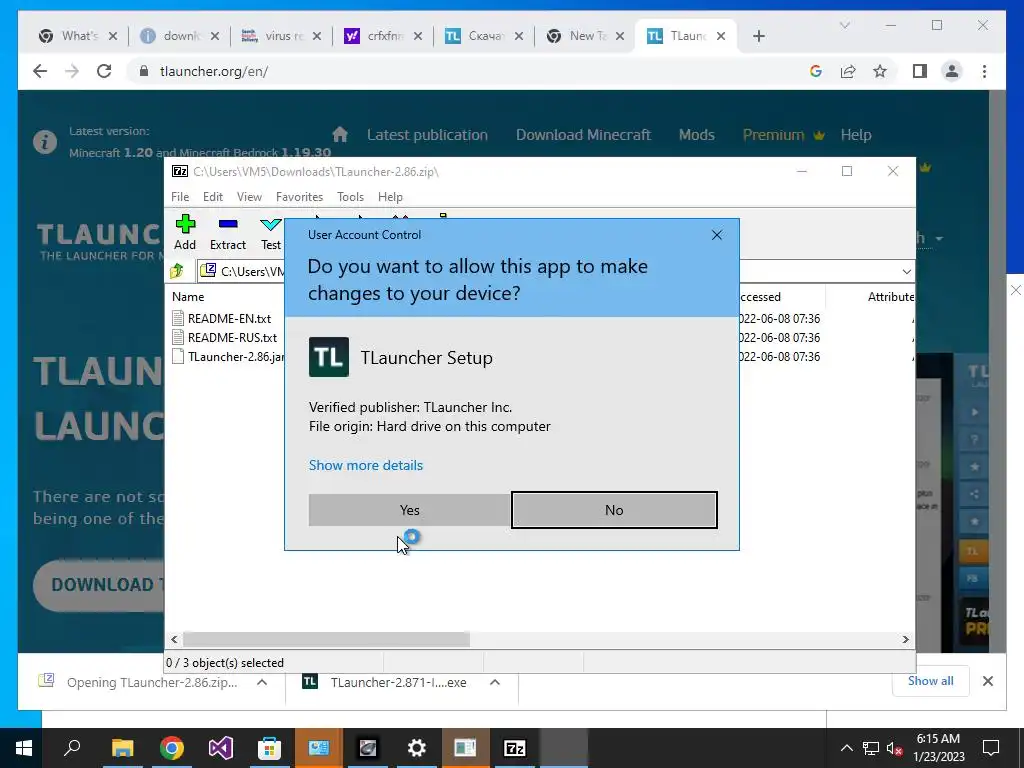Expand options for TLauncher-2.86.zip download

click(262, 682)
